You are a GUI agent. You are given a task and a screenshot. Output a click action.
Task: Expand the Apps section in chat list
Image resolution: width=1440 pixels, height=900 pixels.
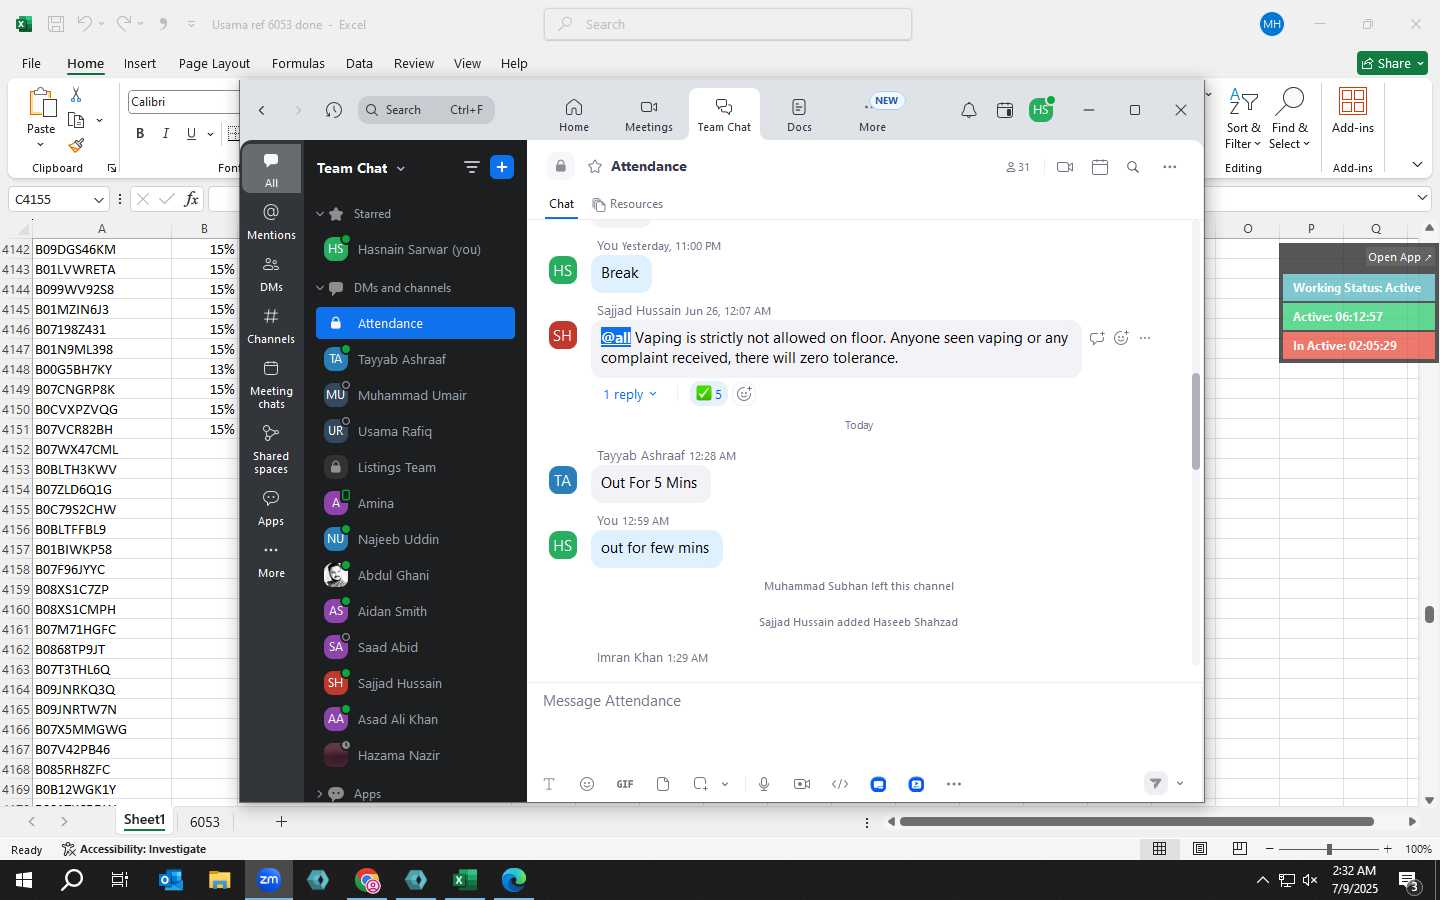pyautogui.click(x=320, y=794)
